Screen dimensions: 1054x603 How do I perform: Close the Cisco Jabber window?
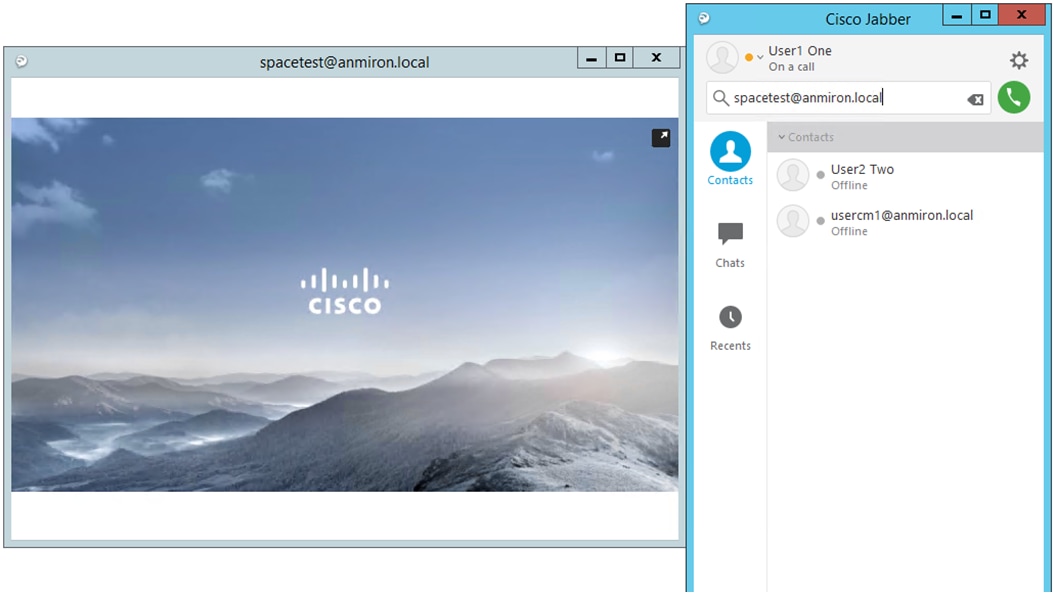coord(1022,15)
